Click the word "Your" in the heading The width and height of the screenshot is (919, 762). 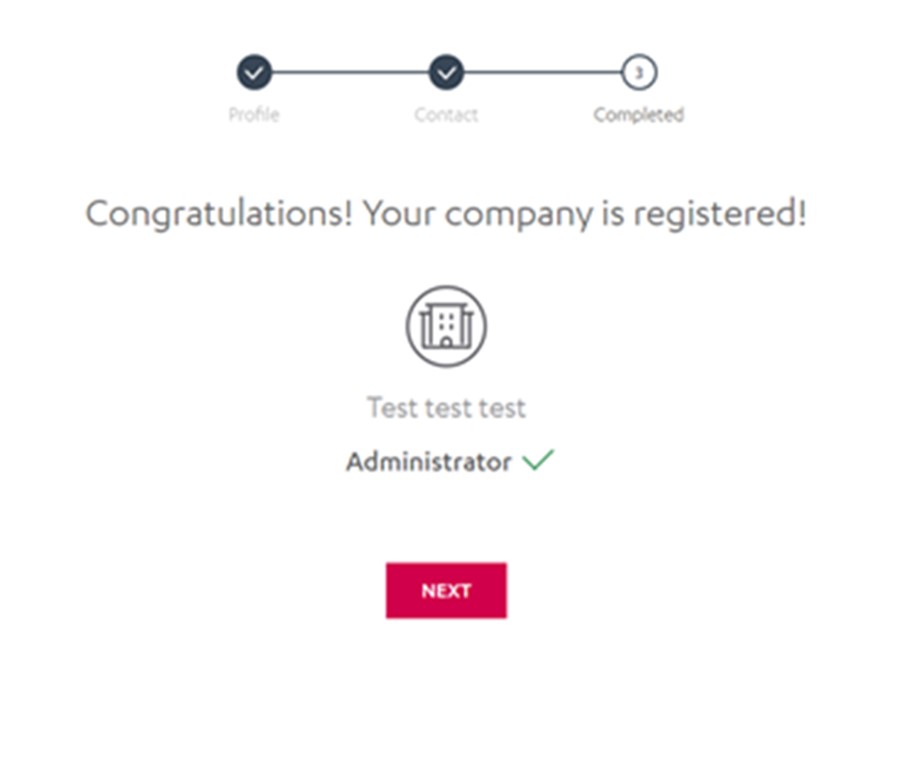[397, 215]
